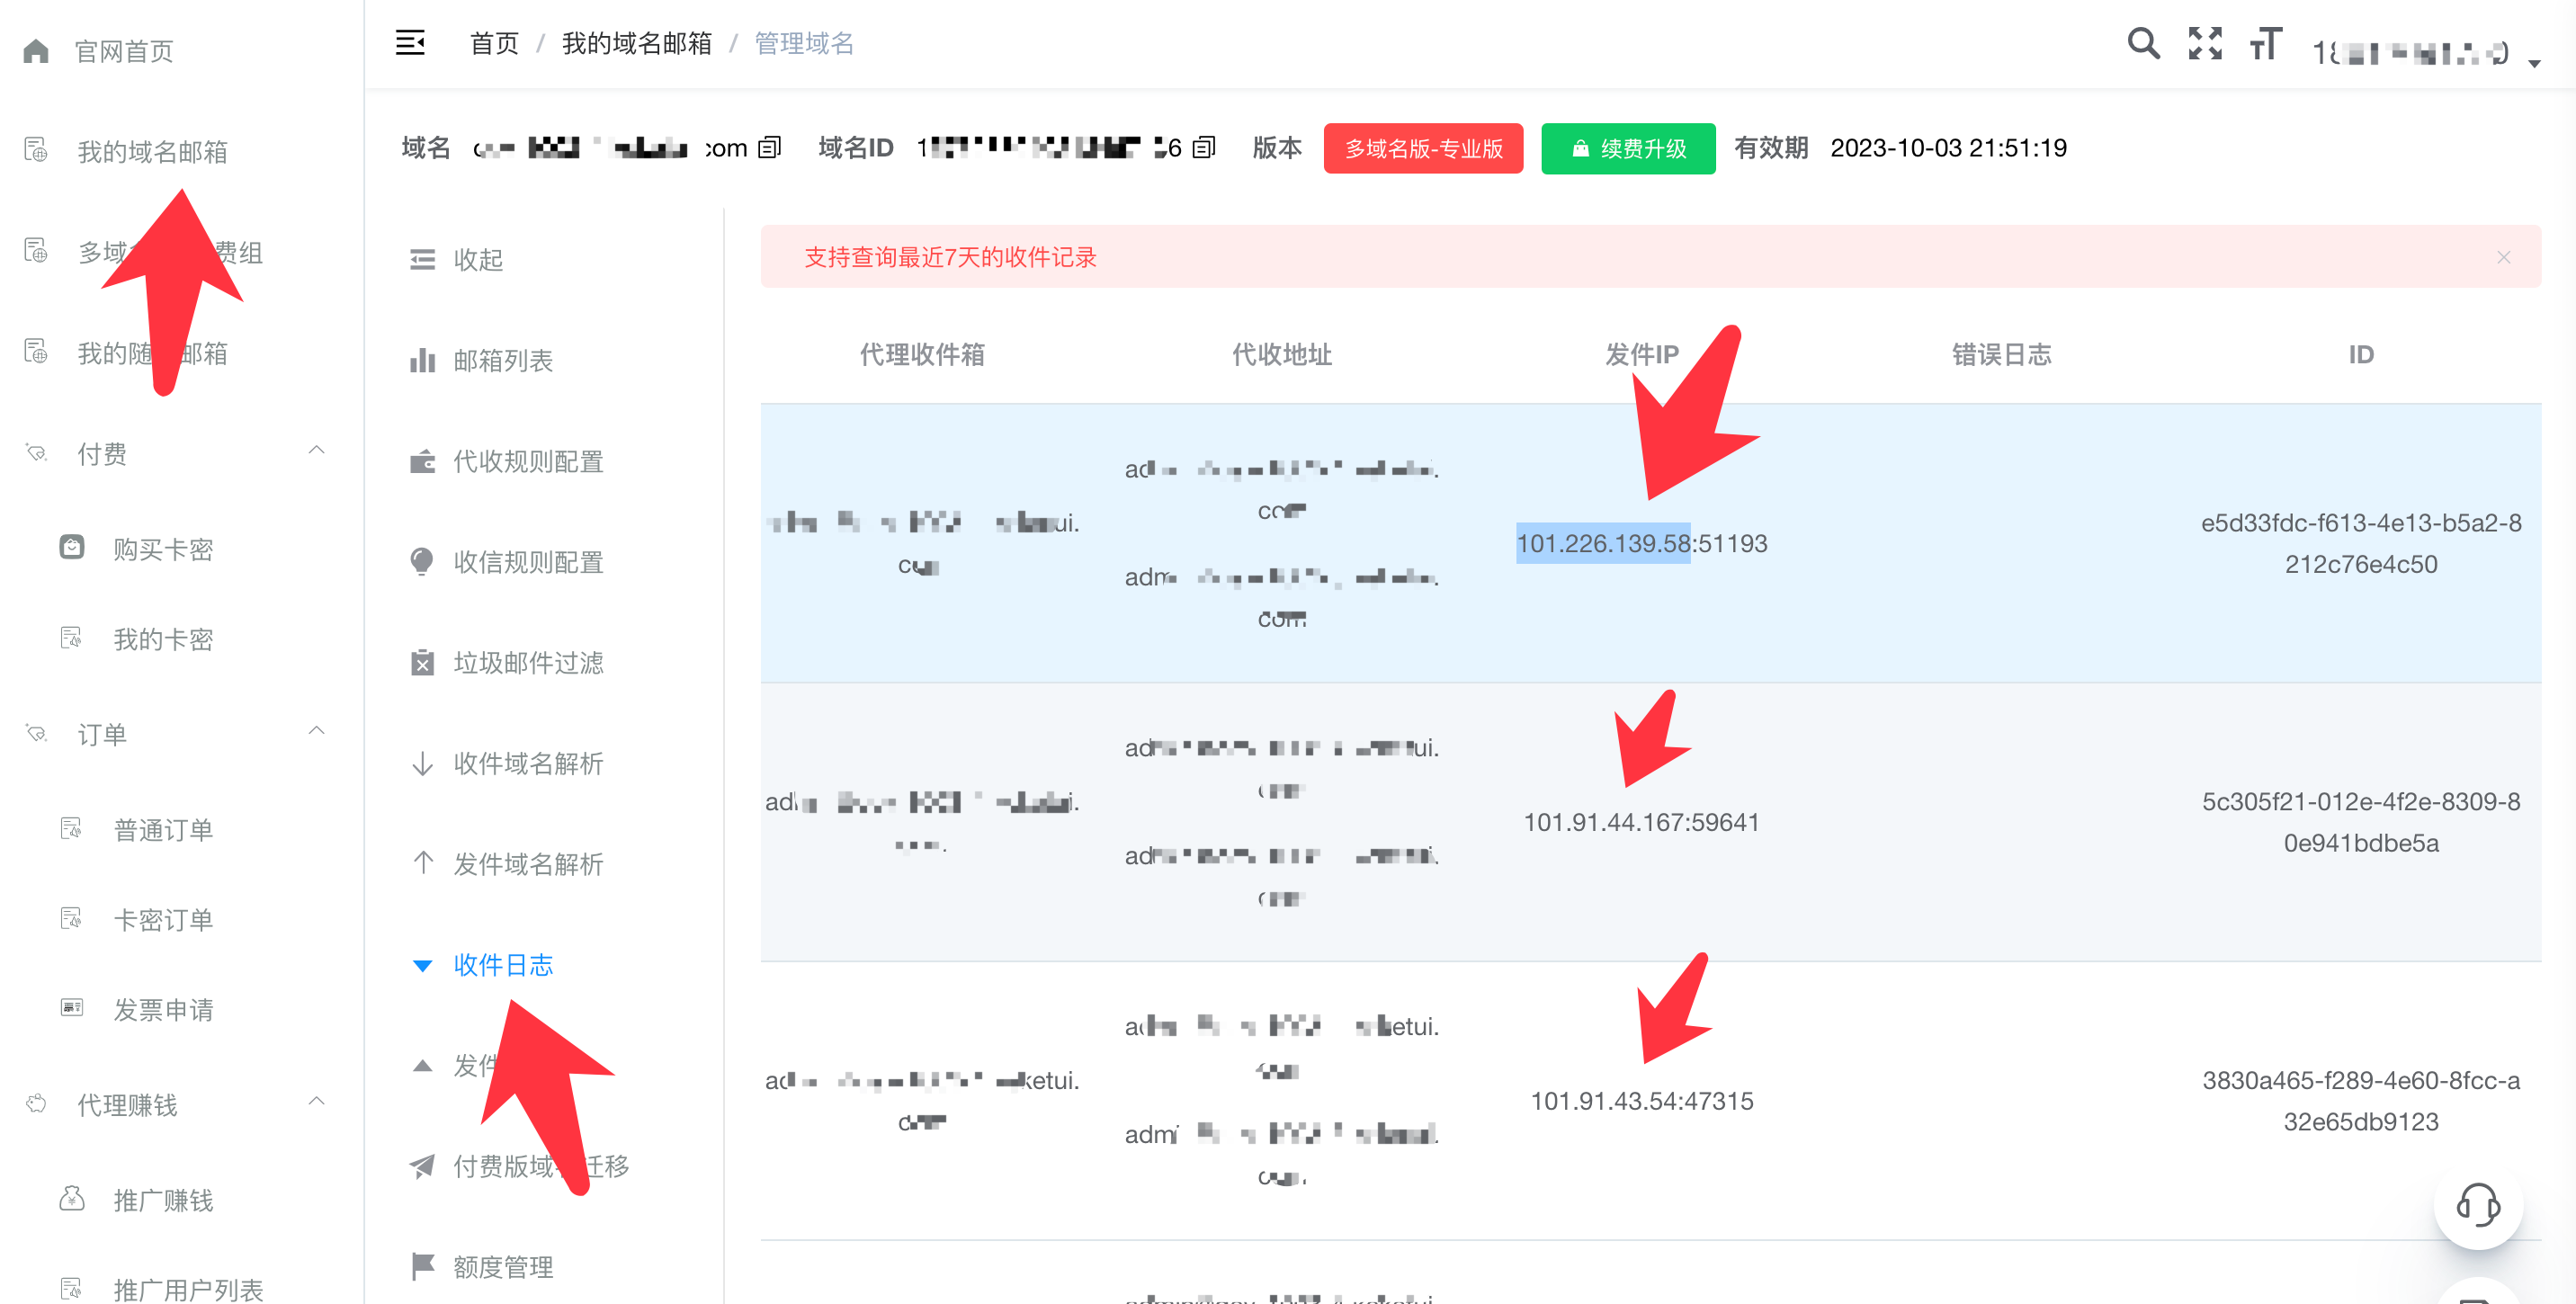Click the ID starting with e5d33fdc

point(2361,543)
